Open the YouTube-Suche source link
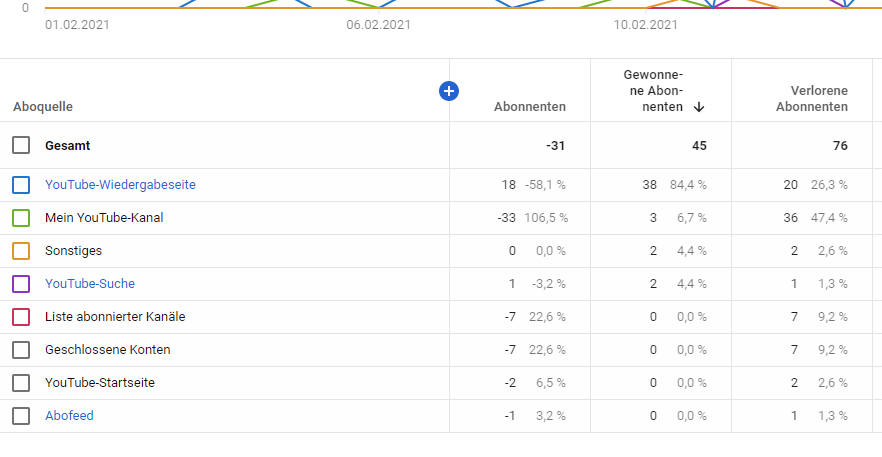The height and width of the screenshot is (457, 882). point(90,284)
